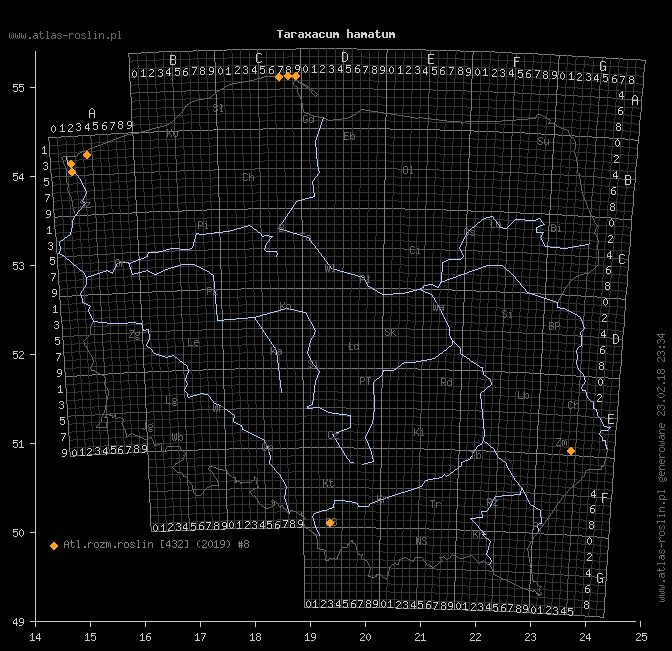This screenshot has height=651, width=672.
Task: Click the NS city label
Action: coord(422,541)
